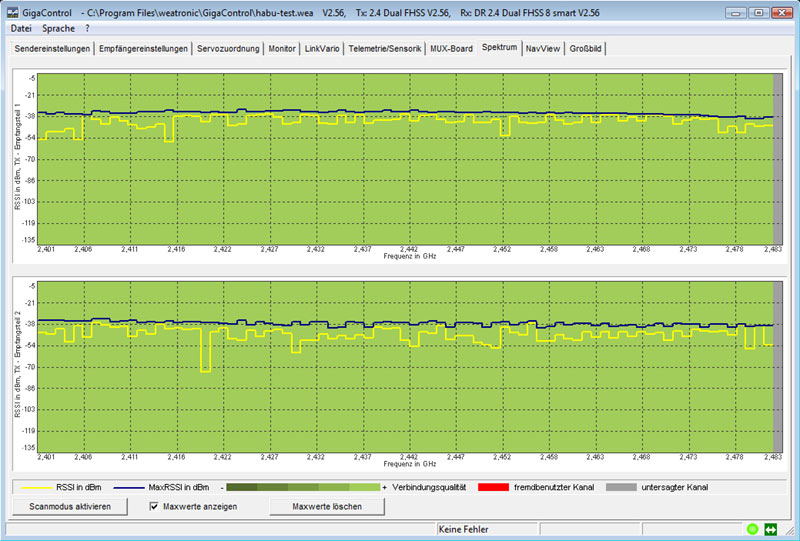Switch to the MUX-Board tab
This screenshot has height=541, width=800.
coord(452,48)
